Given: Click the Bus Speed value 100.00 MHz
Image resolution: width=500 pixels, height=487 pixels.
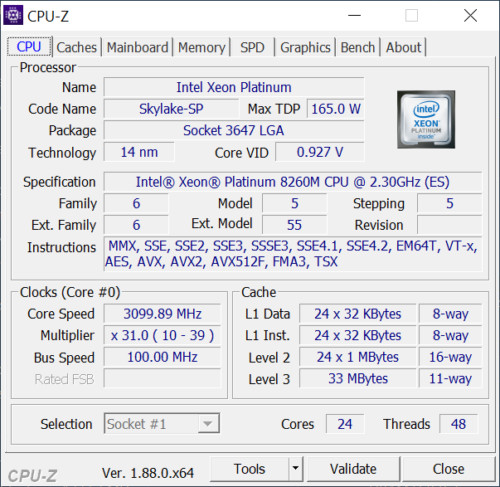Looking at the screenshot, I should point(162,357).
